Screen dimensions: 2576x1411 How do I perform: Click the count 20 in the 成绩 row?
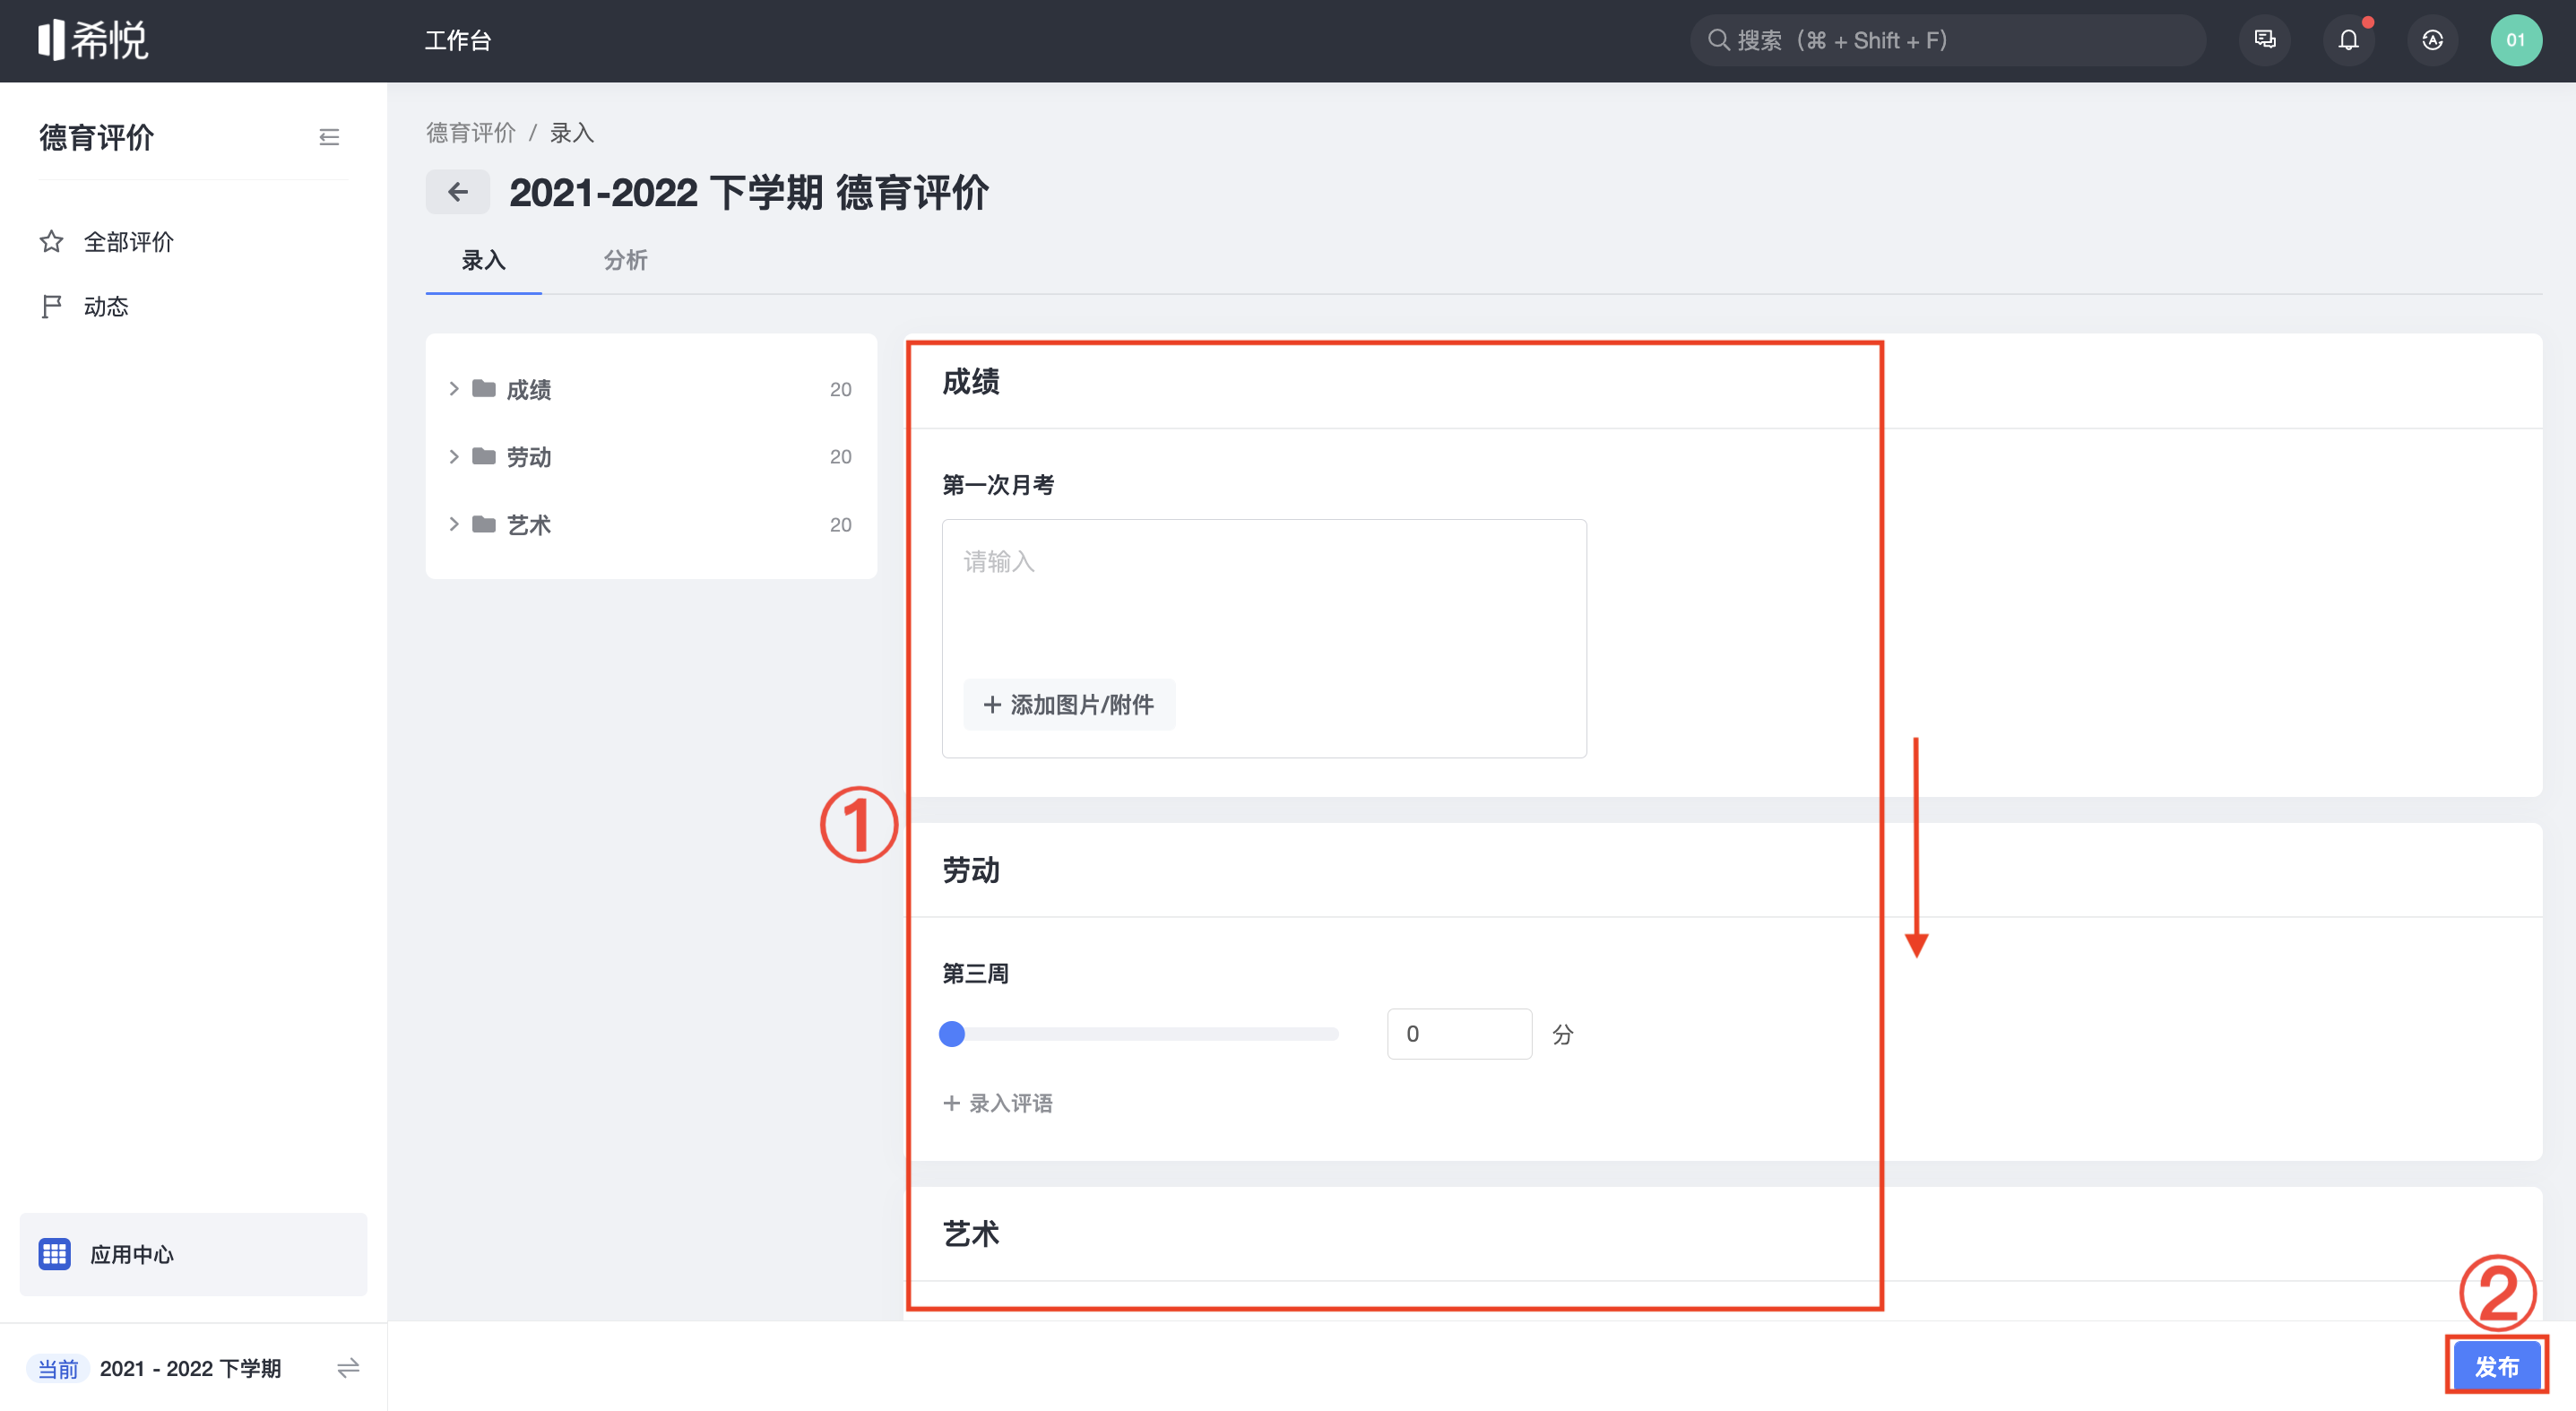(840, 389)
